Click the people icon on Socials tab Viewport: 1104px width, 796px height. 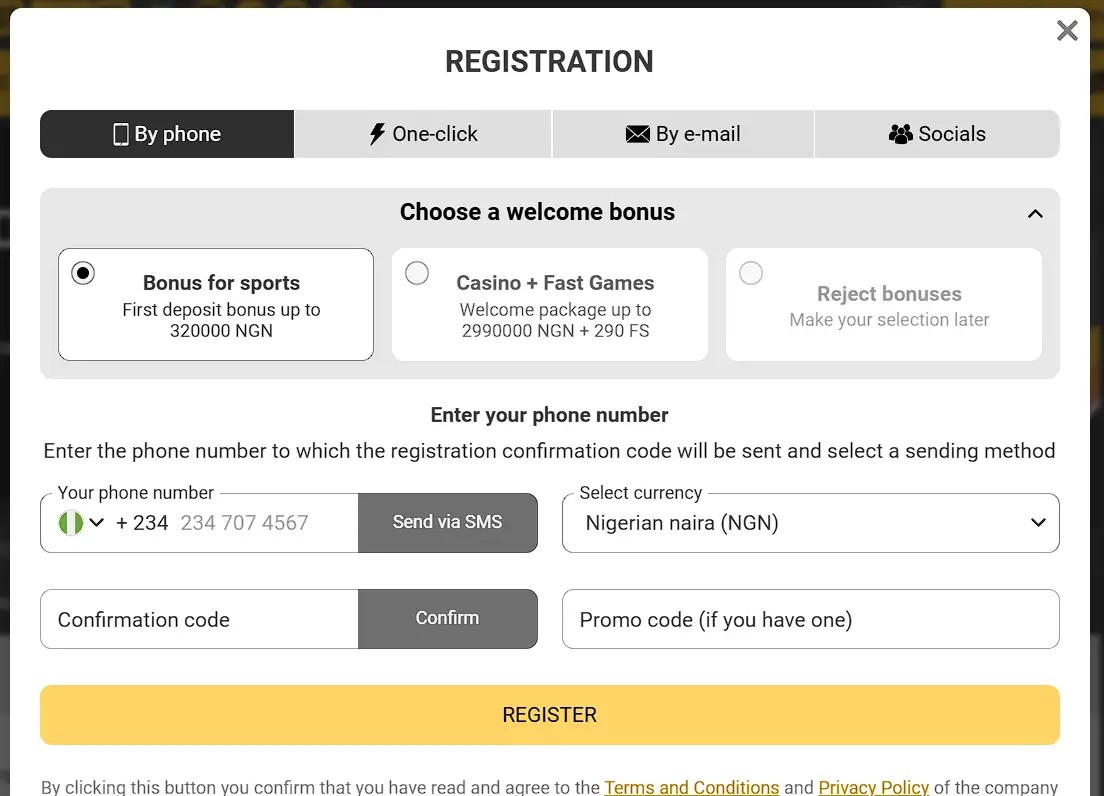(x=901, y=133)
